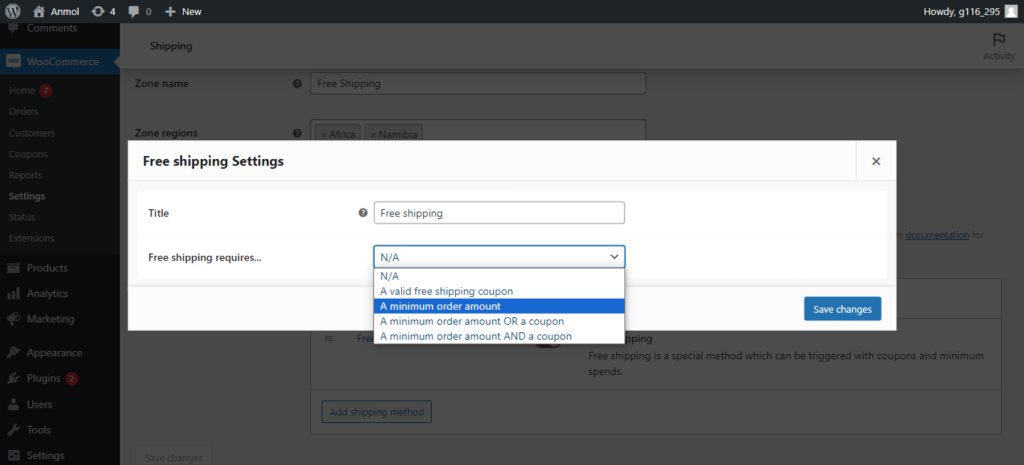Open the bottom Settings sidebar menu

(x=45, y=455)
